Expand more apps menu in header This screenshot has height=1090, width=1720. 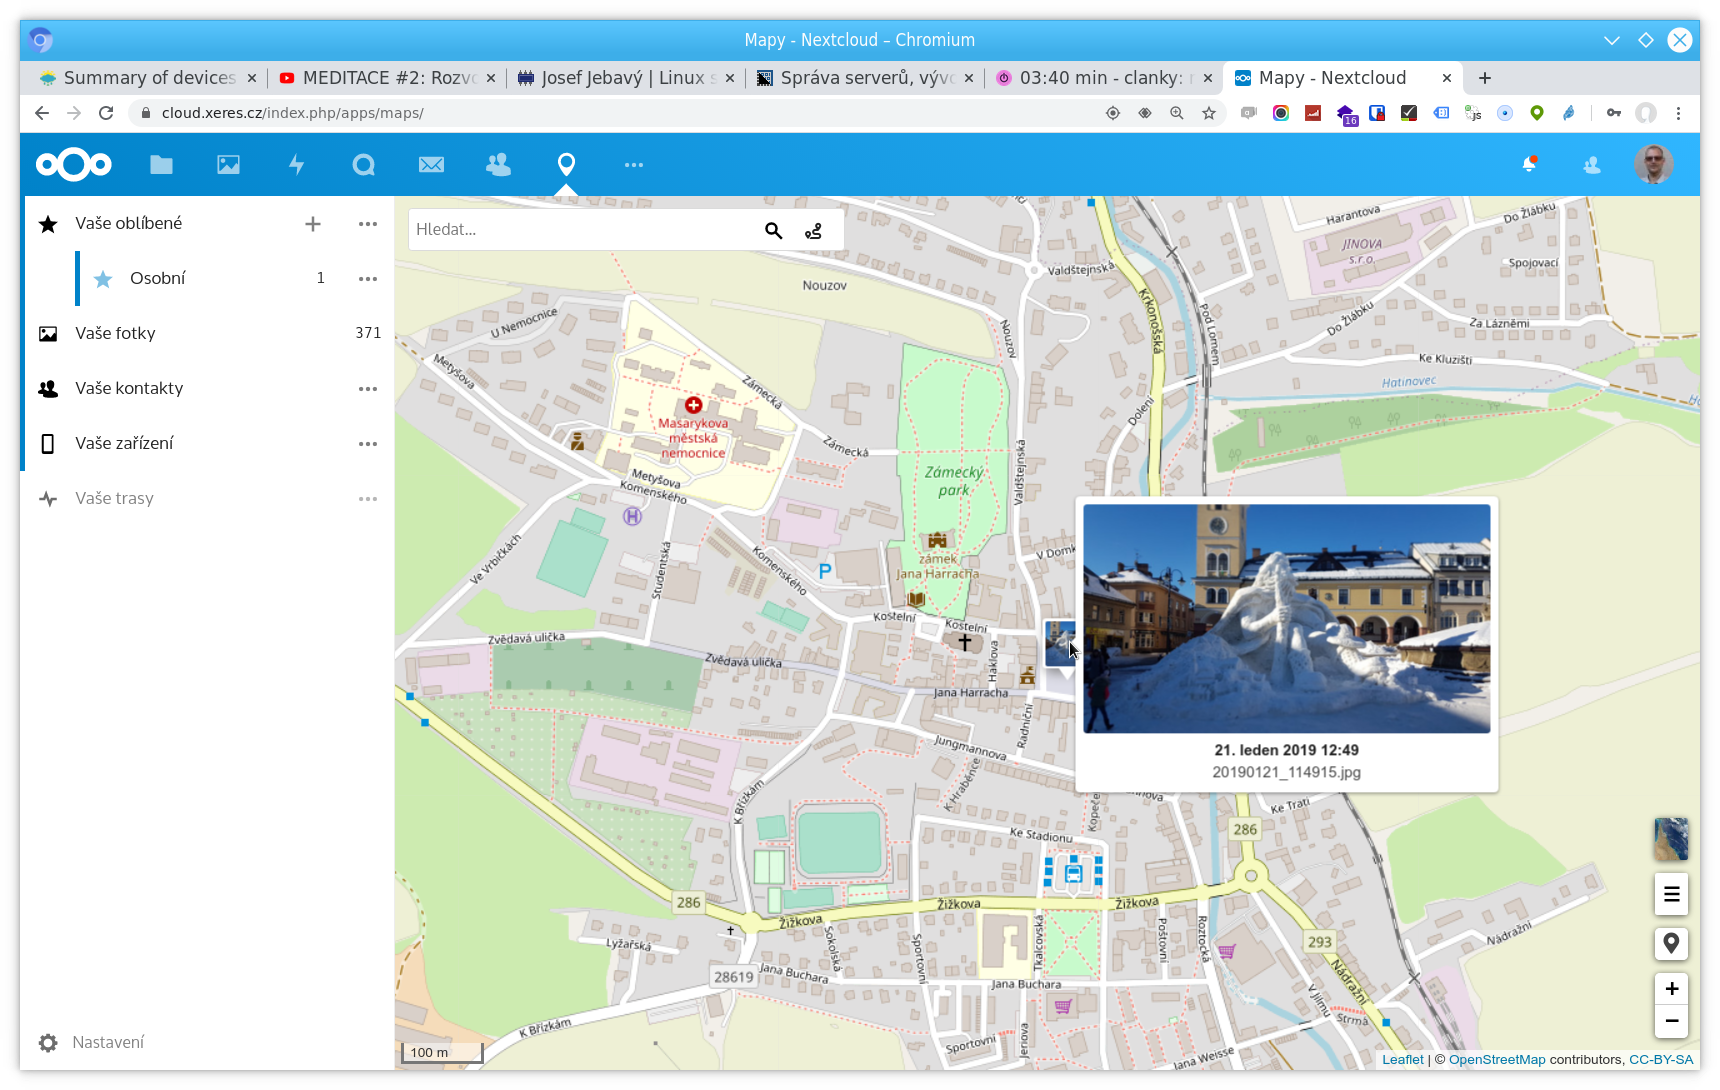(634, 165)
